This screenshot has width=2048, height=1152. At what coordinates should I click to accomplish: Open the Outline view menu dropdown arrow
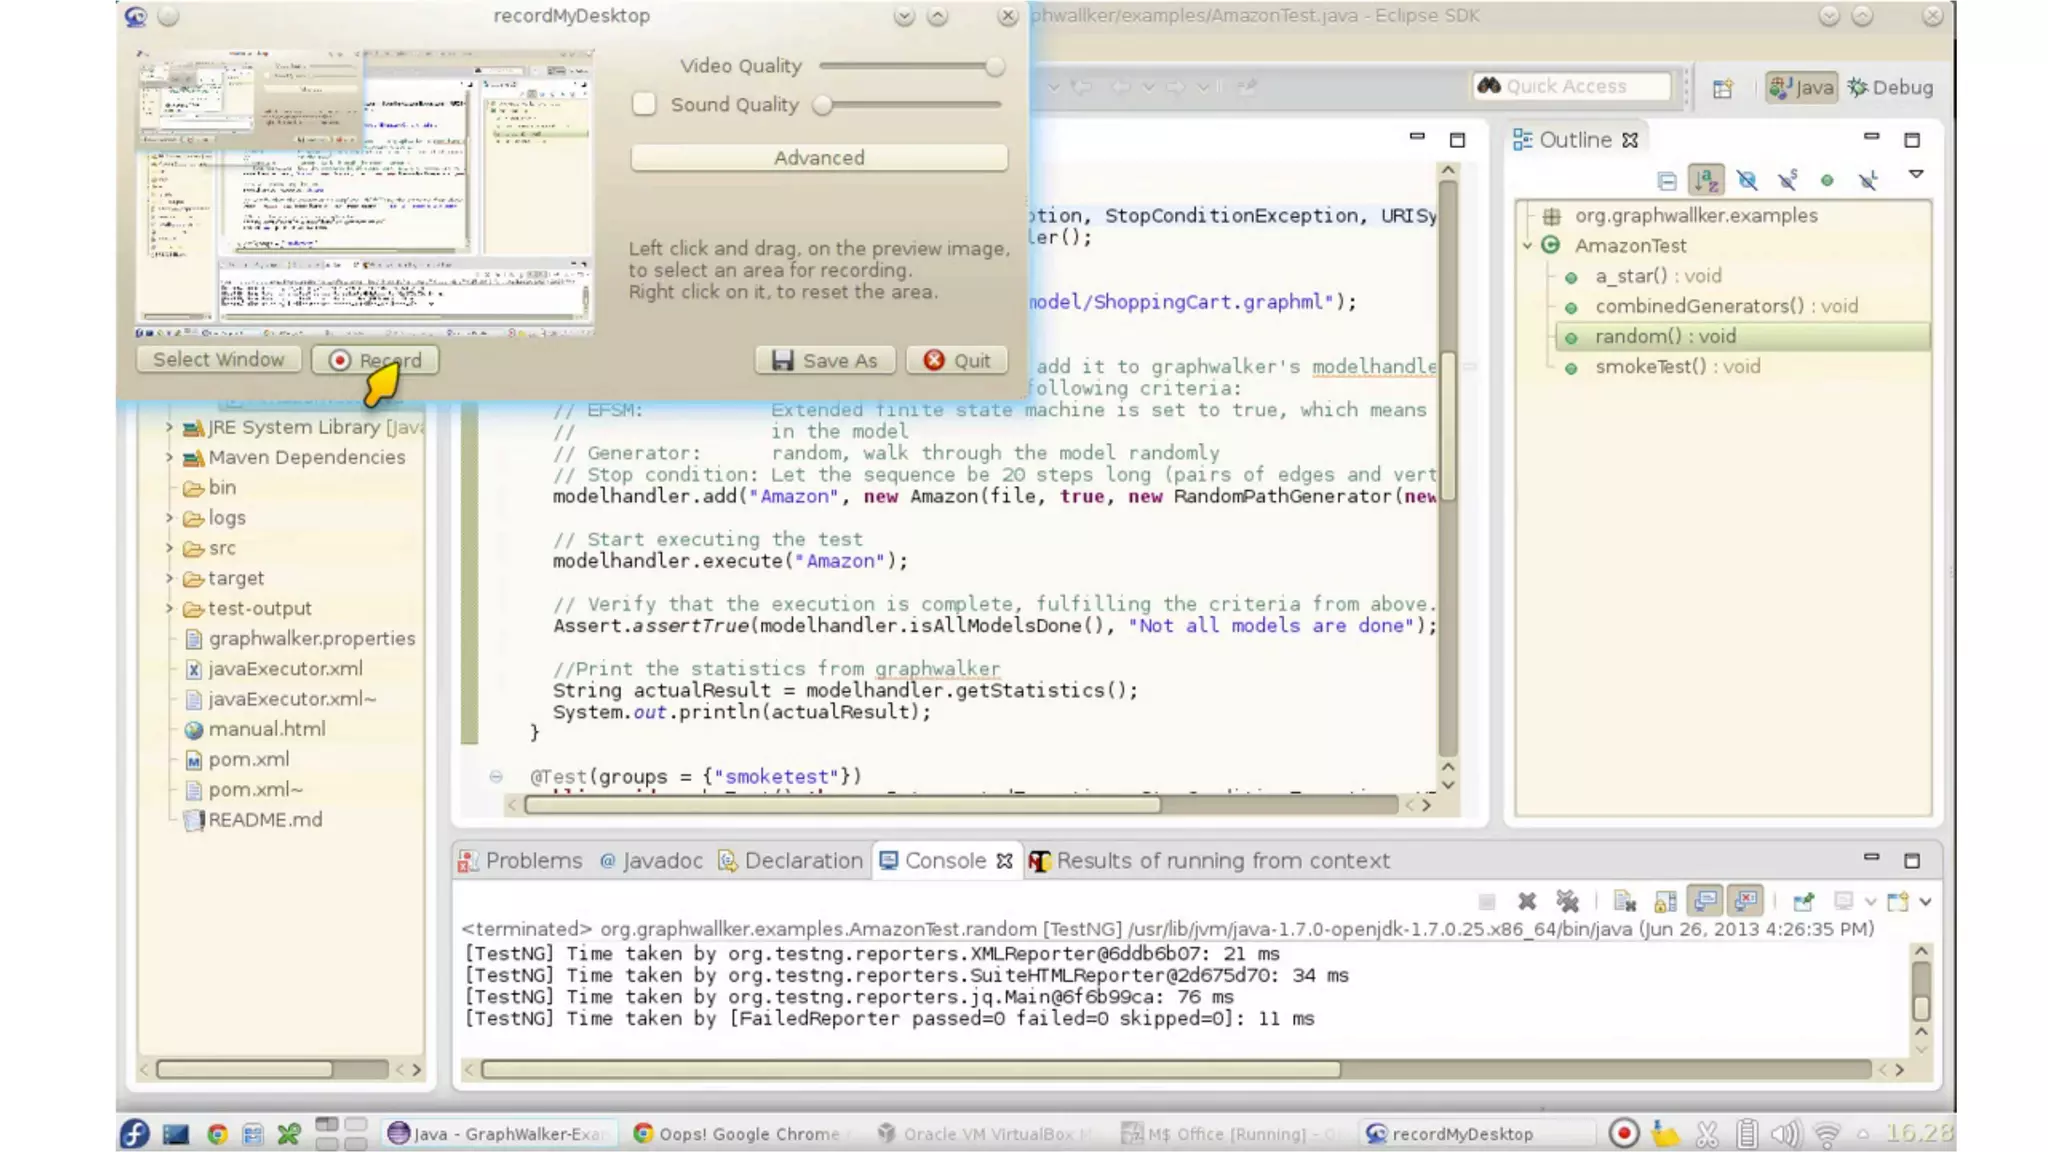point(1916,175)
